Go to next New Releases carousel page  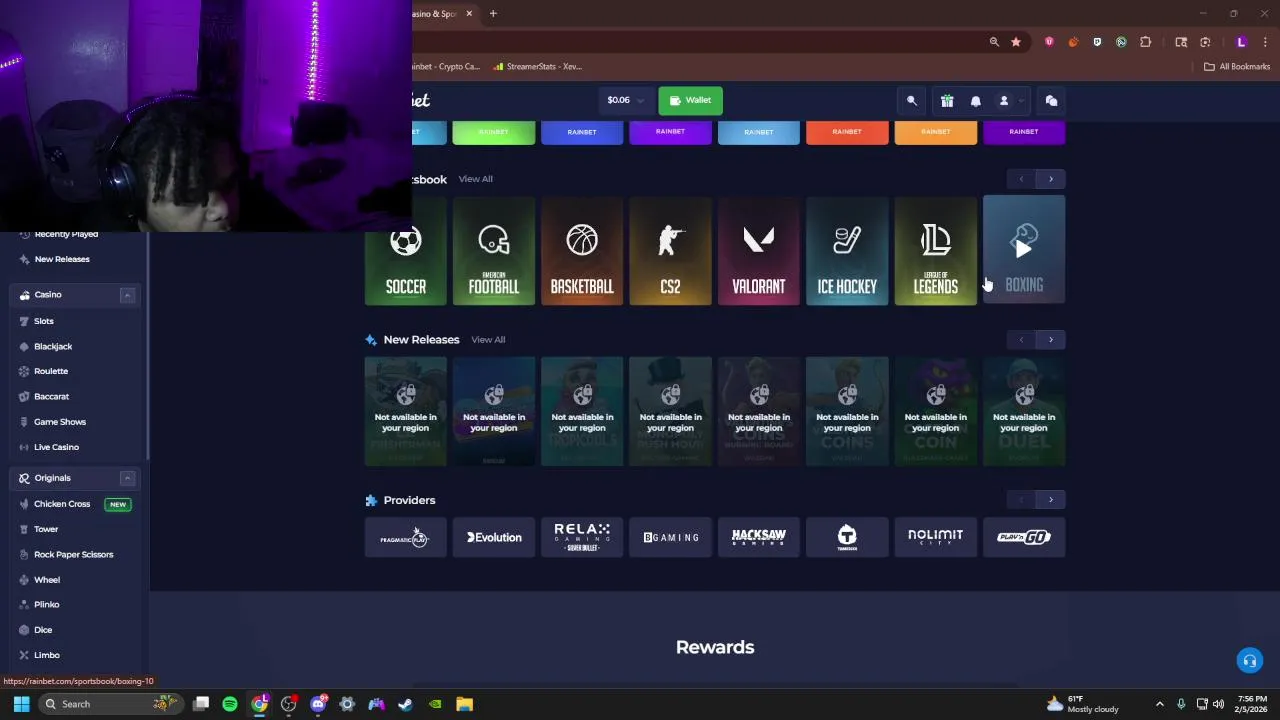pyautogui.click(x=1051, y=340)
